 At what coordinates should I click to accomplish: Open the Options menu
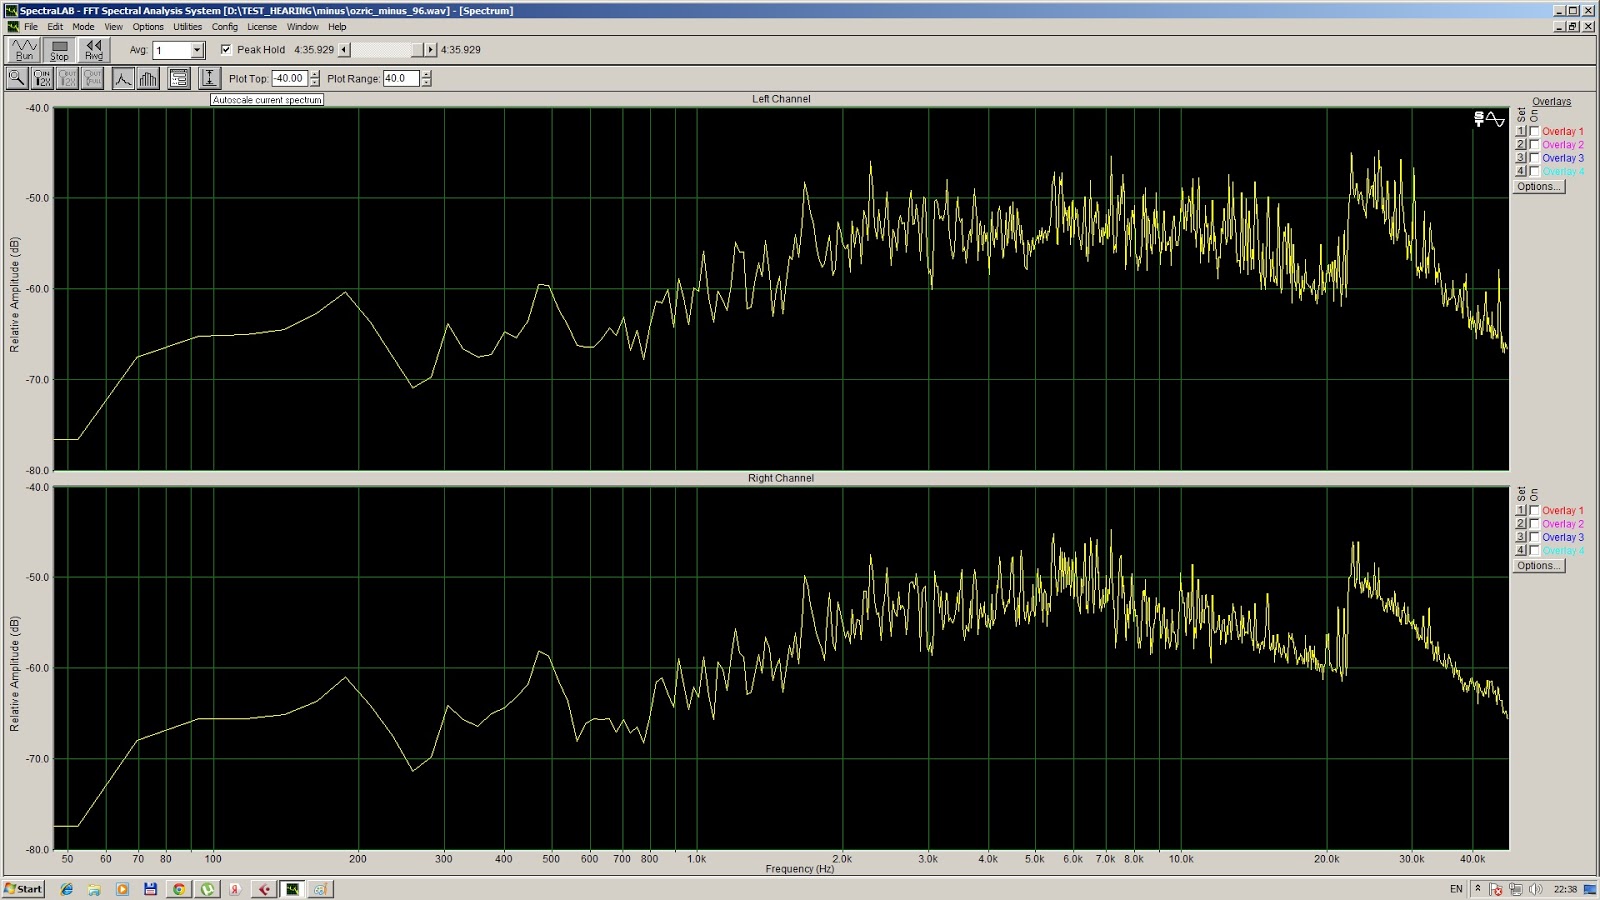(147, 27)
